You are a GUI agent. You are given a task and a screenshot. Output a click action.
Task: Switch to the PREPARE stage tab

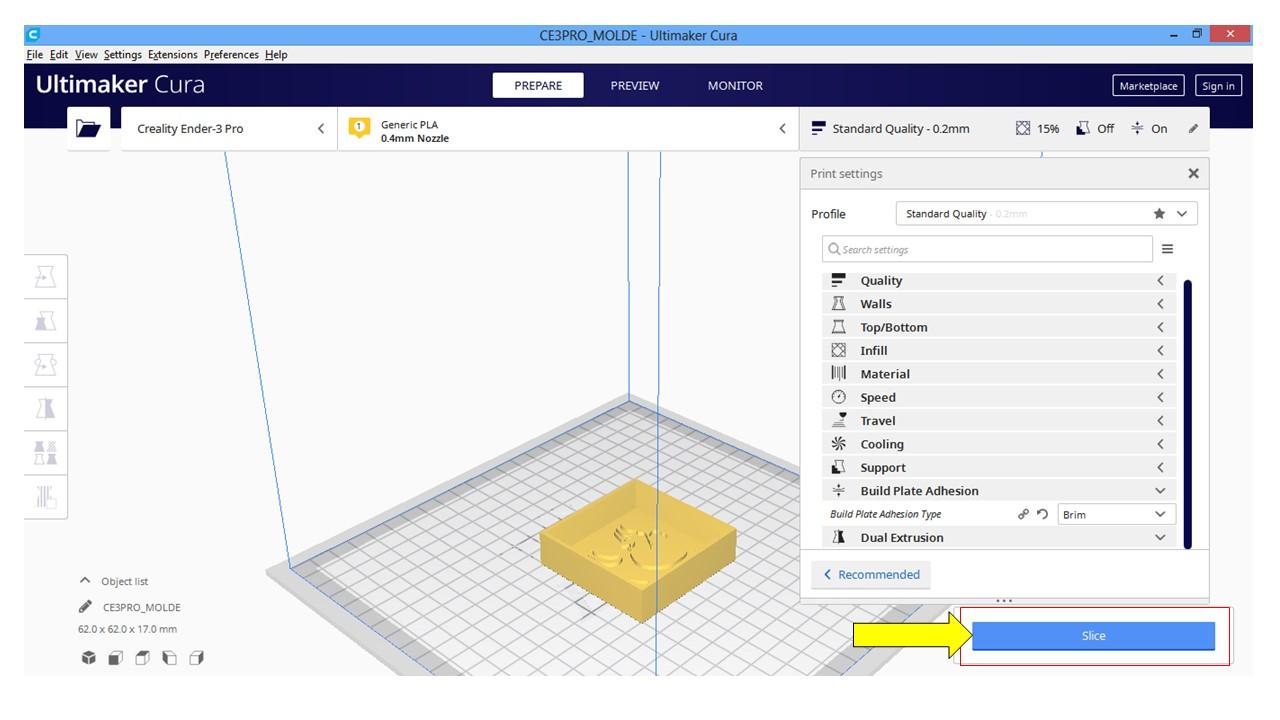click(x=538, y=86)
